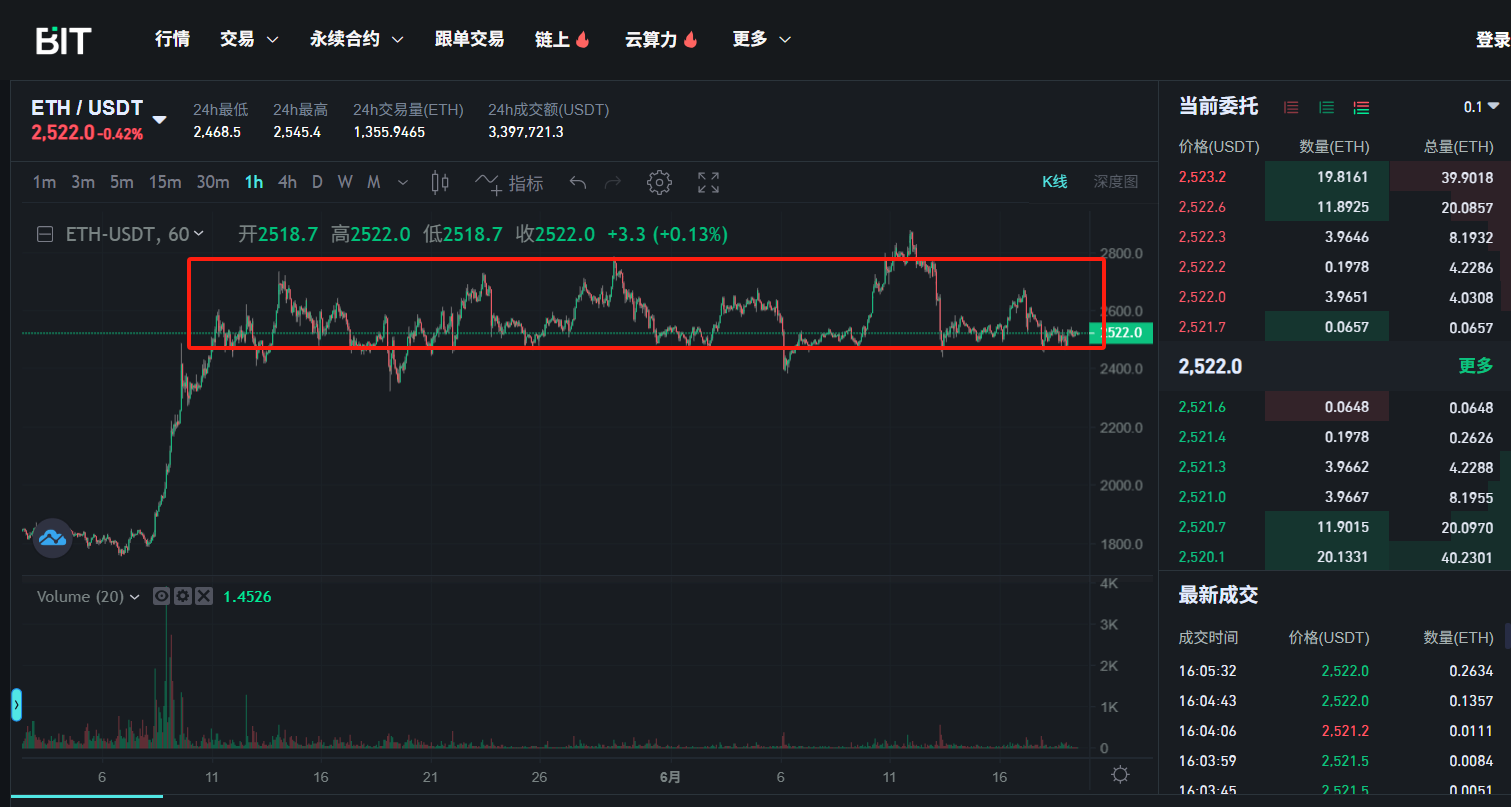The height and width of the screenshot is (807, 1511).
Task: Show only buy orders in order book
Action: point(1326,107)
